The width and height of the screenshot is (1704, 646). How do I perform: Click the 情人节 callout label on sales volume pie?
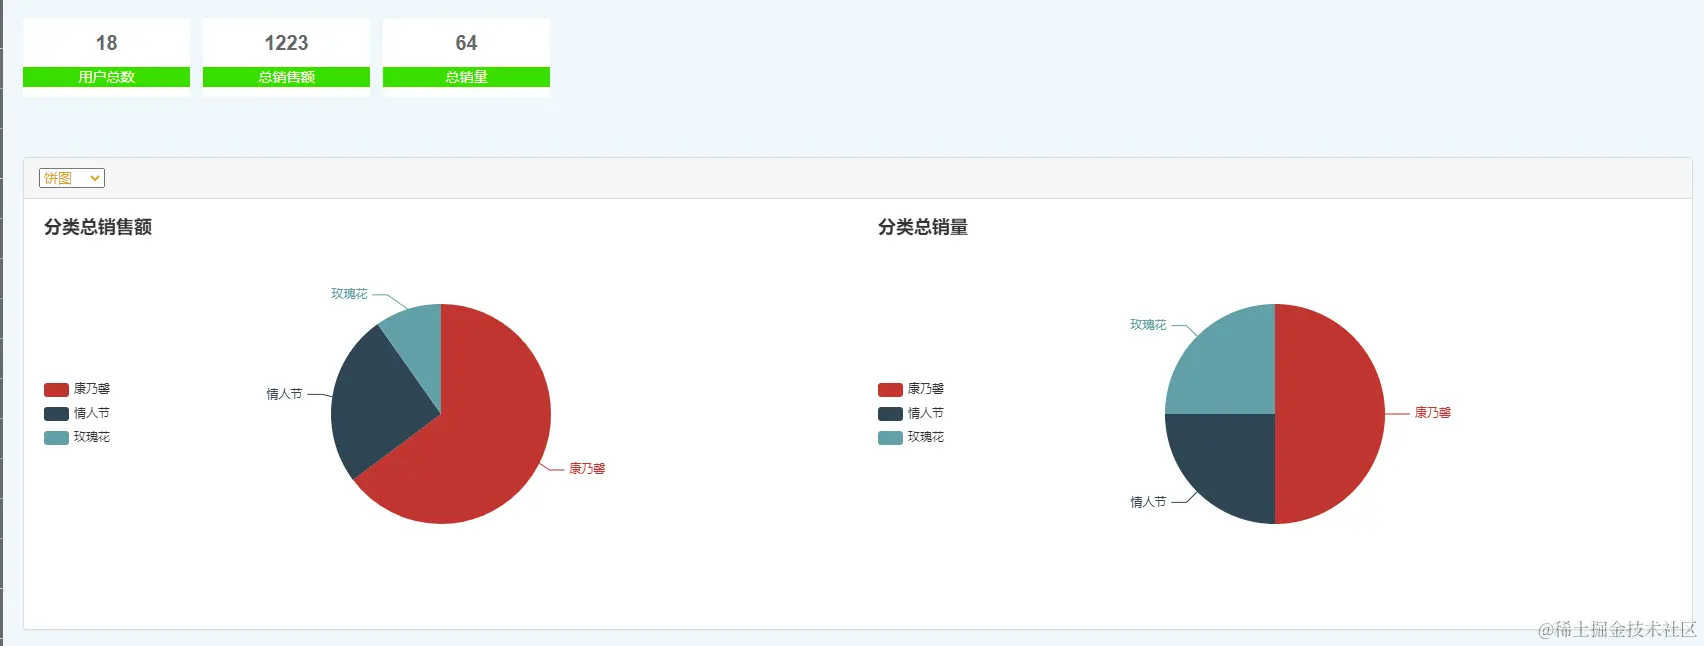[1148, 502]
